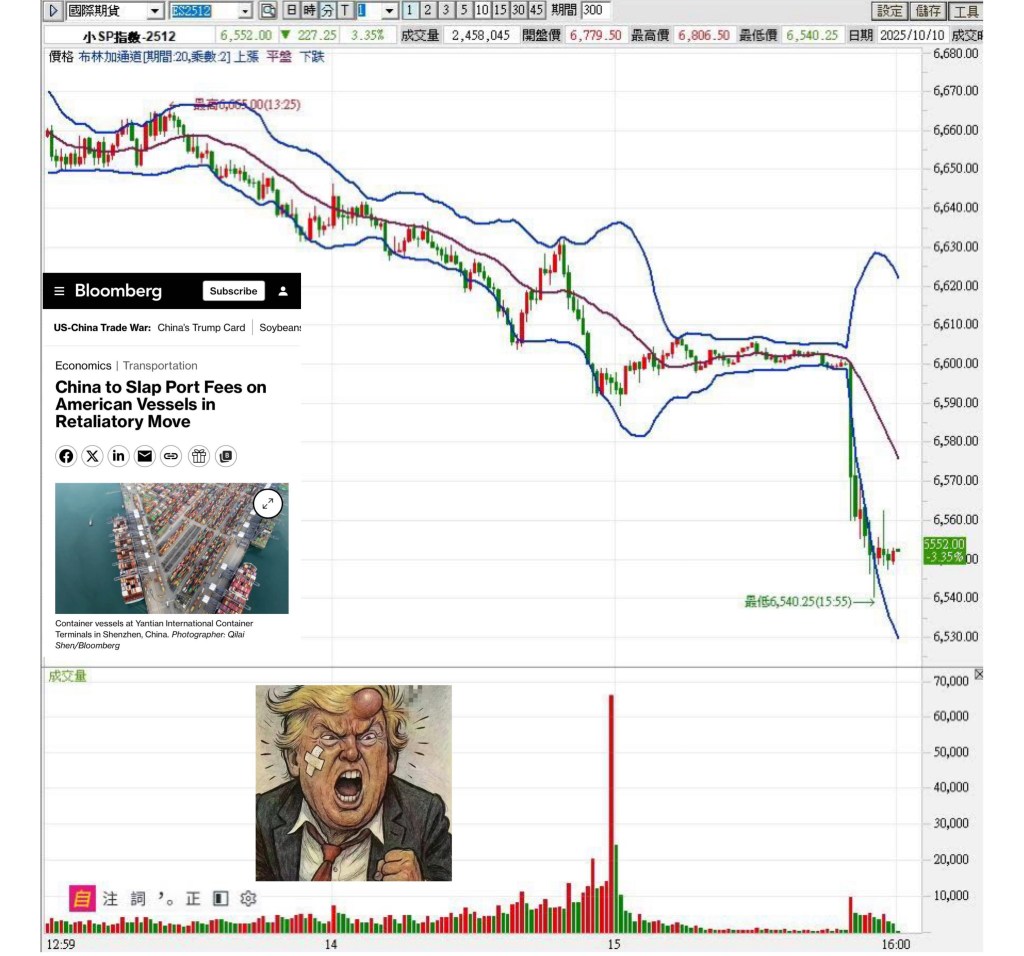Click the Subscribe button
The height and width of the screenshot is (956, 1024).
[234, 291]
